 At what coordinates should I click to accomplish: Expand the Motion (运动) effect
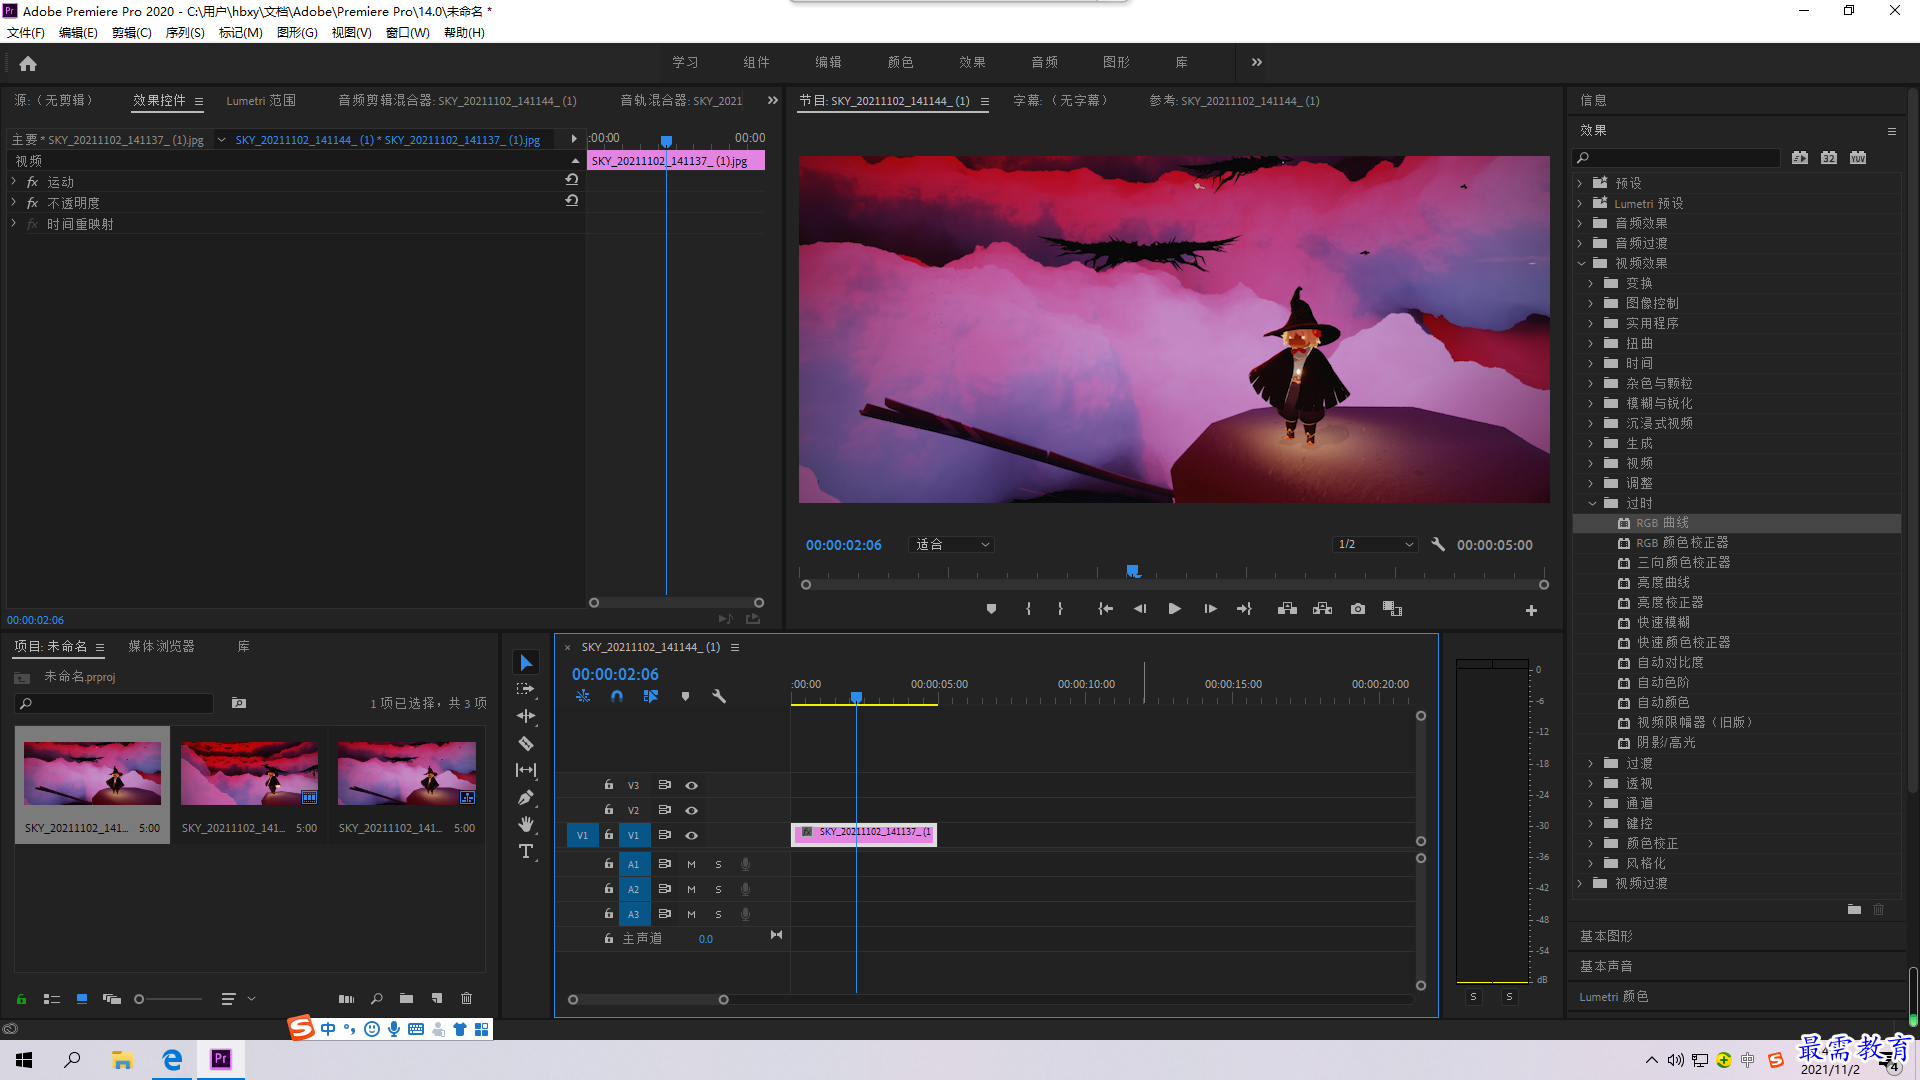pos(14,182)
